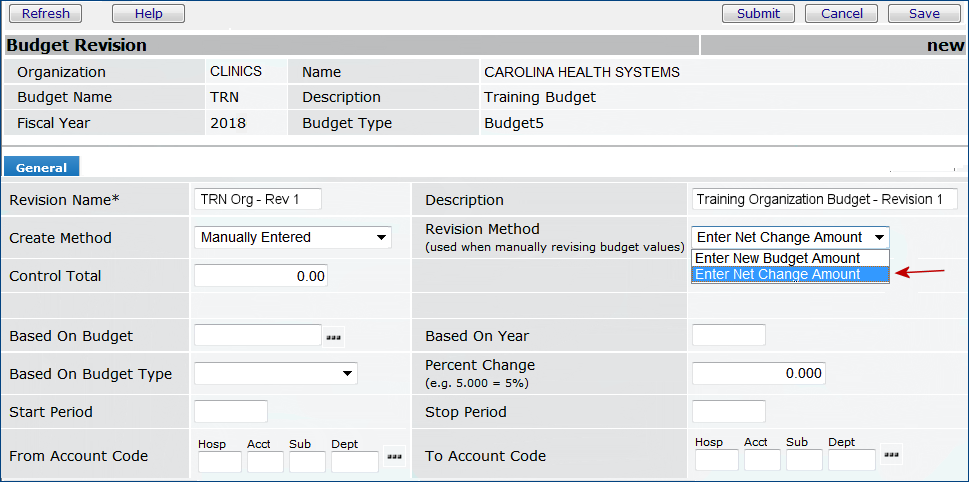This screenshot has height=482, width=969.
Task: Switch to the General tab
Action: pos(42,168)
